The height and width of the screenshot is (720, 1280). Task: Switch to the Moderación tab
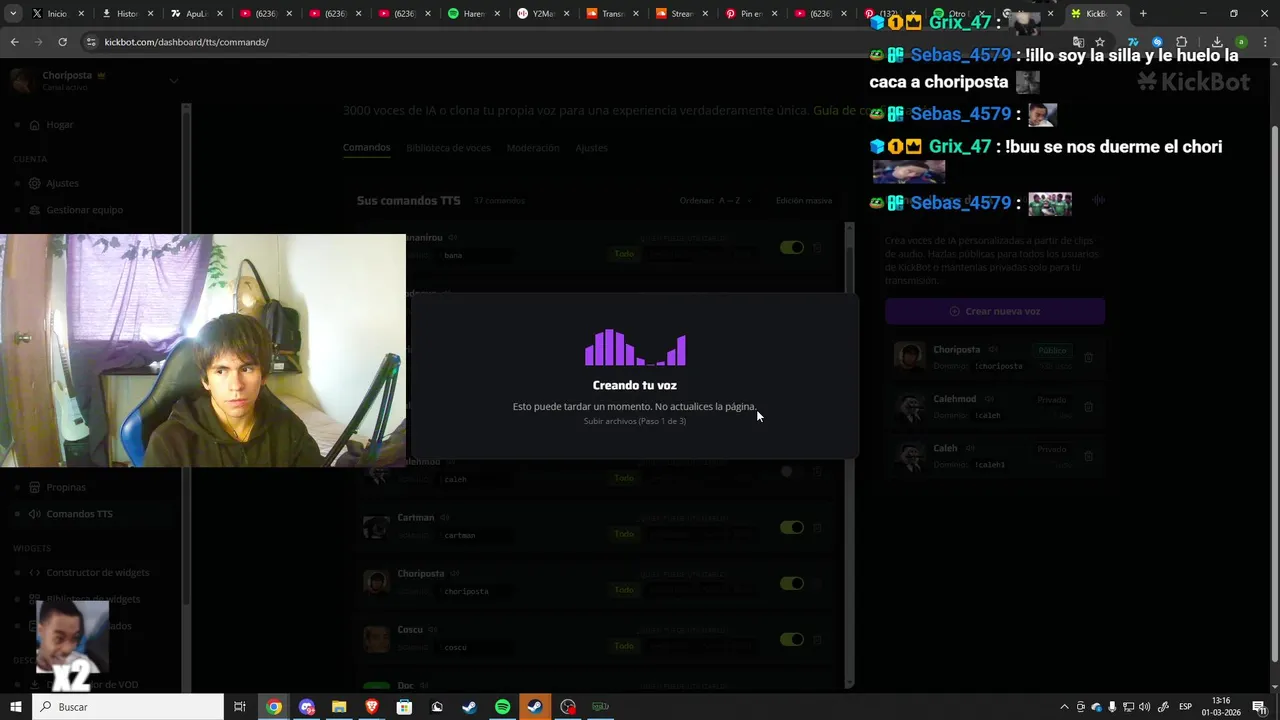click(533, 148)
